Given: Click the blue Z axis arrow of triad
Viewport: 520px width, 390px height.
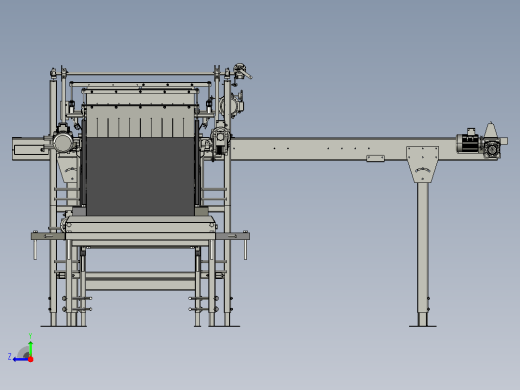Looking at the screenshot, I should pos(20,359).
